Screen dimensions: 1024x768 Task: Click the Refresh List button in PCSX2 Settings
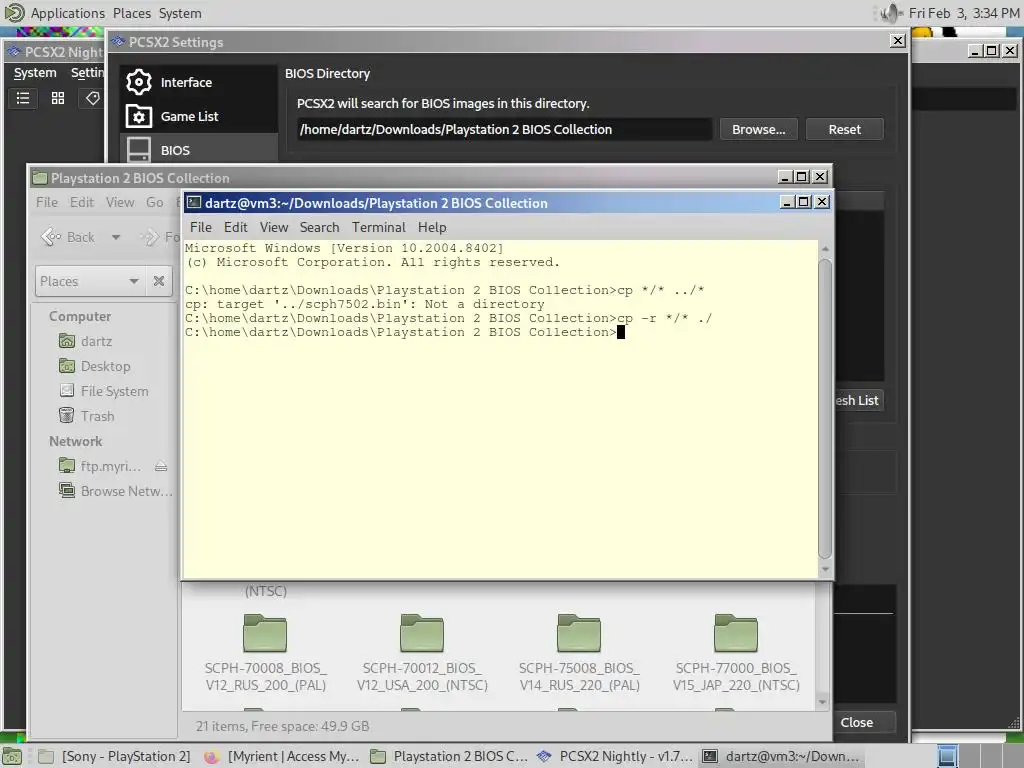858,400
